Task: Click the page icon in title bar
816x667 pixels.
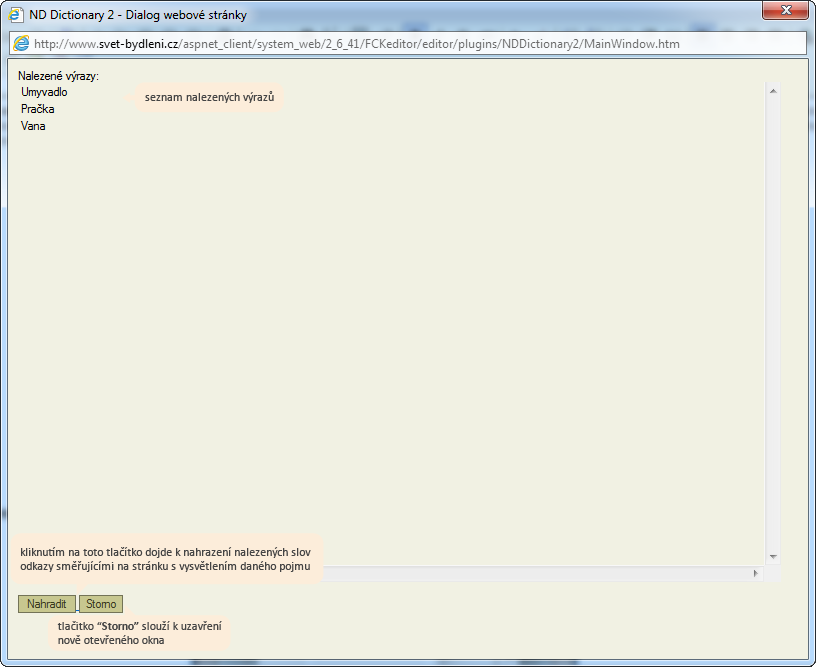Action: point(16,15)
